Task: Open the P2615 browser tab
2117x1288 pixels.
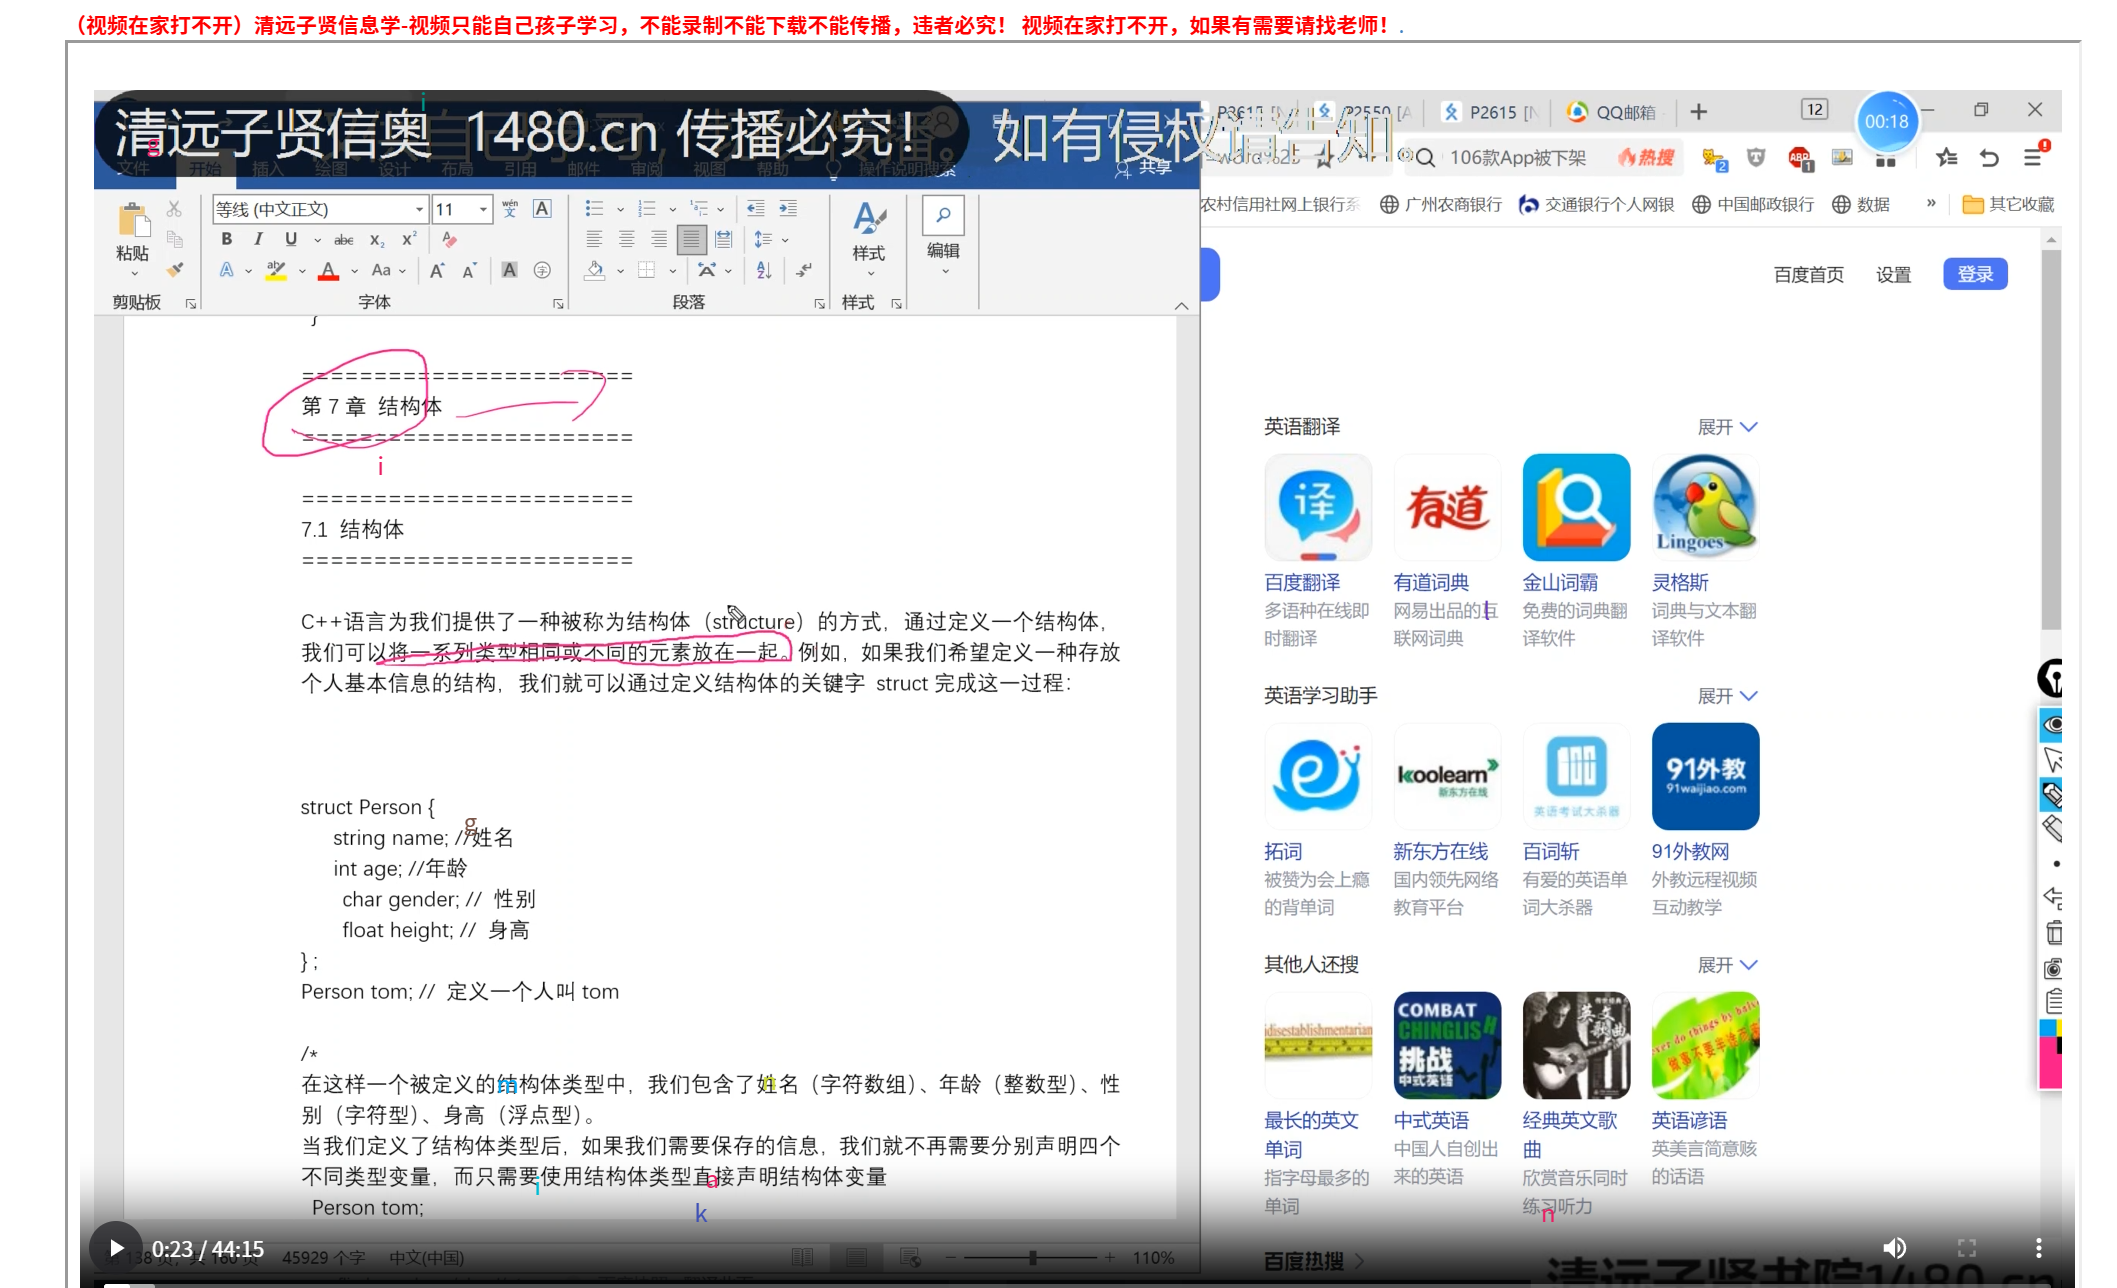Action: [x=1491, y=112]
